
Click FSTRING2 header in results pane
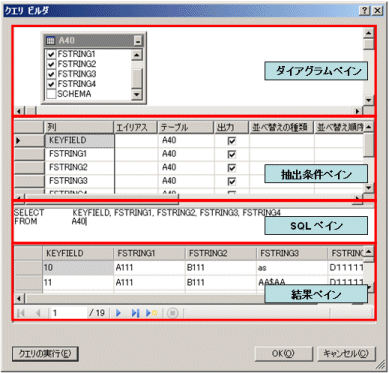[221, 253]
